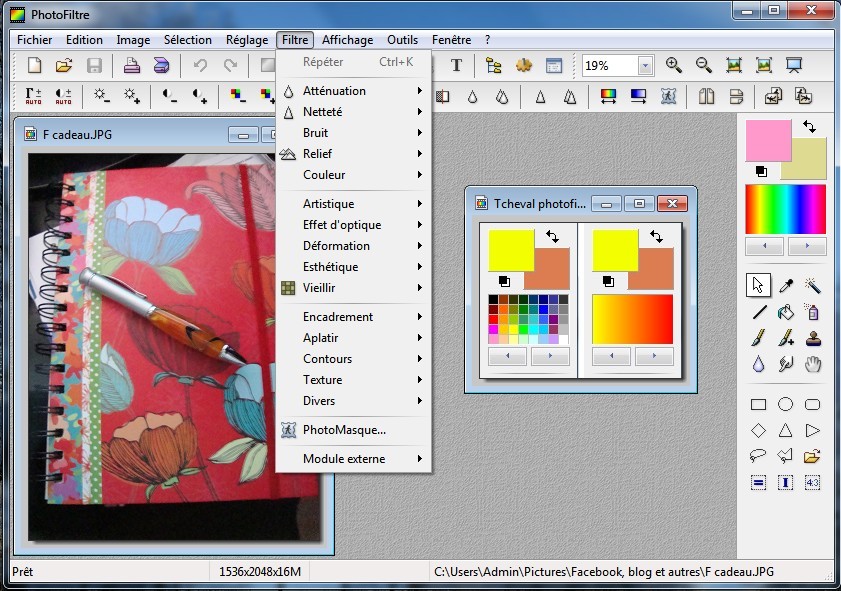Image resolution: width=841 pixels, height=591 pixels.
Task: Expand the Bruit submenu
Action: click(354, 132)
